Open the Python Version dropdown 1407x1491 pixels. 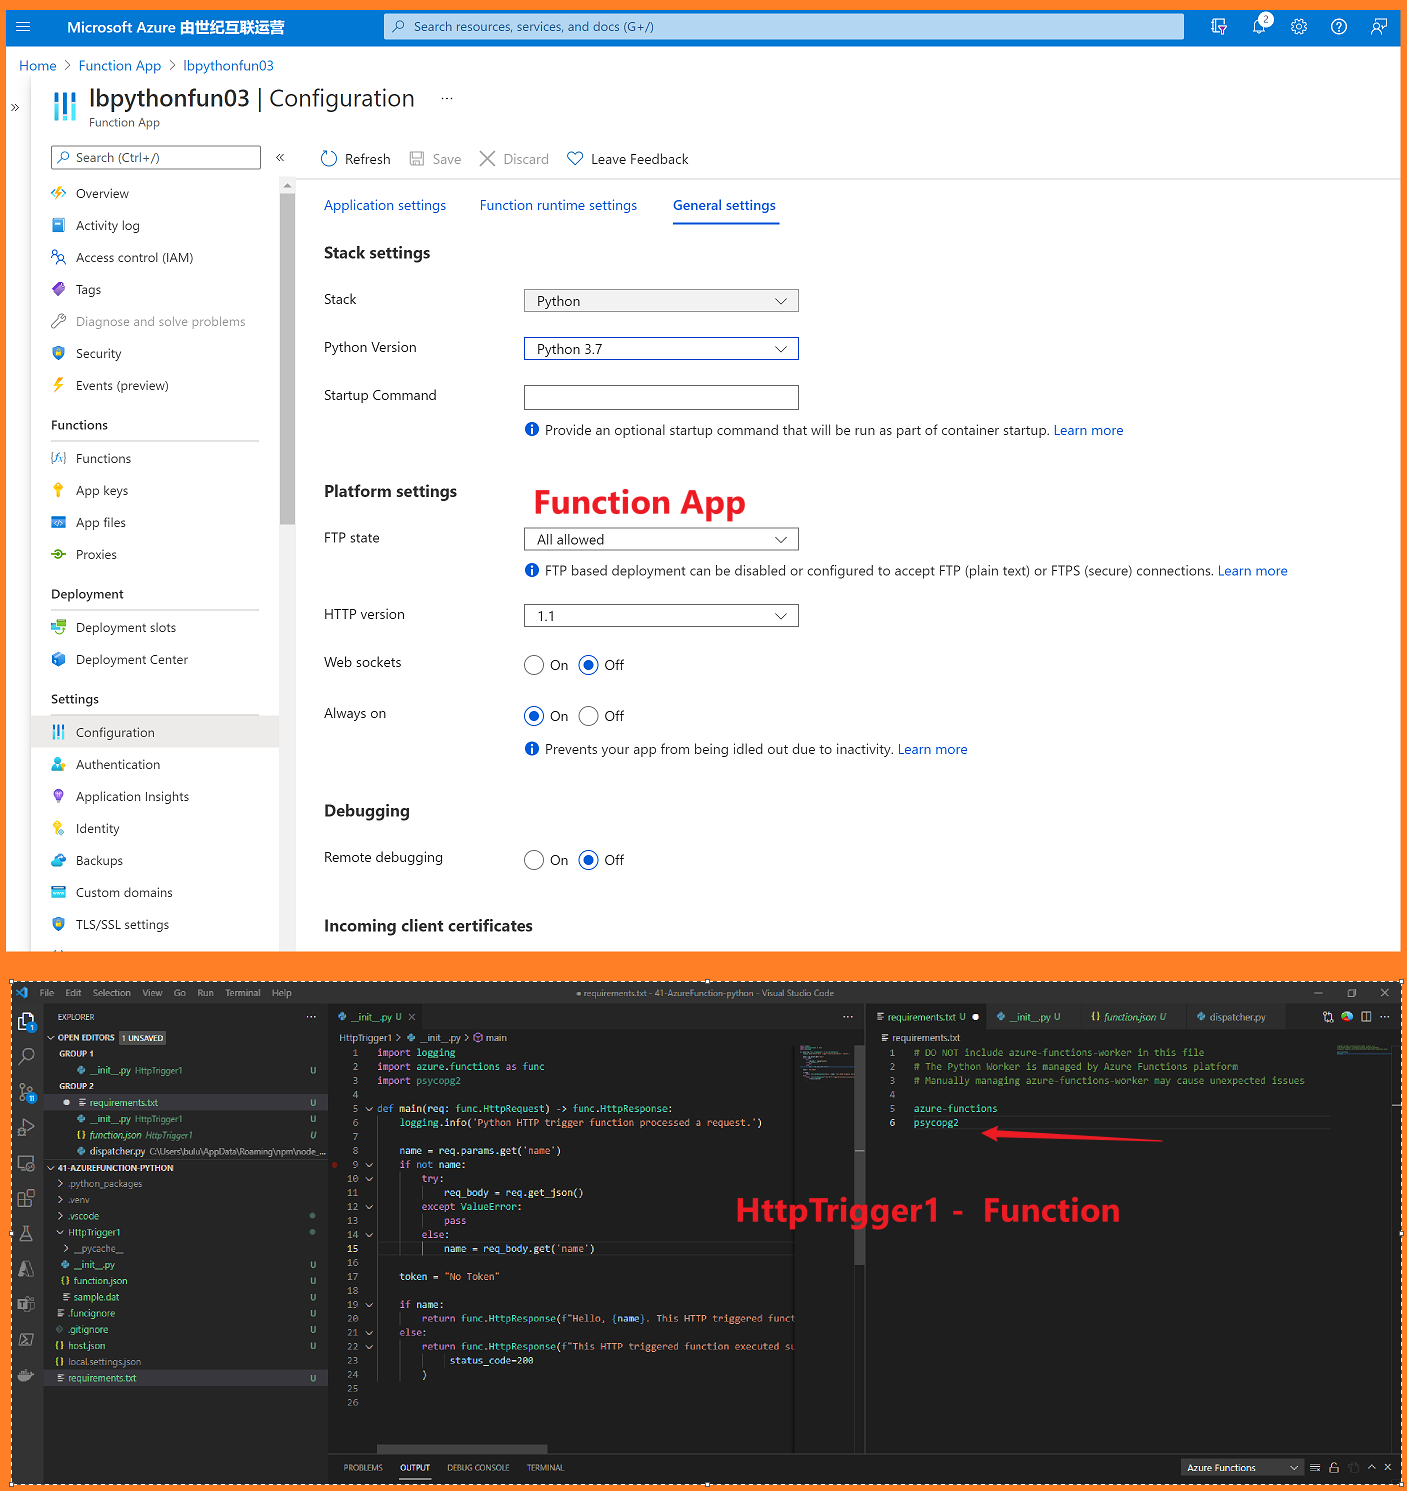point(660,348)
